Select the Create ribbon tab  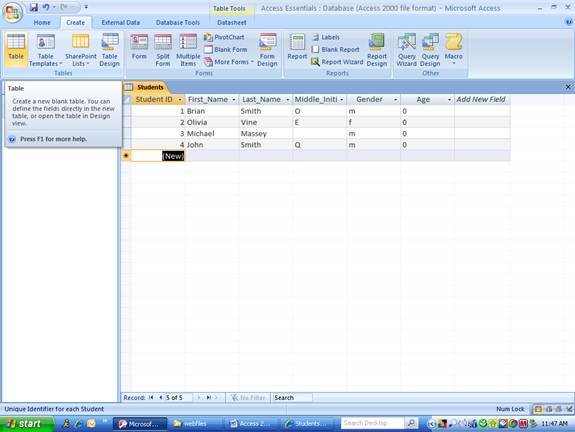75,23
